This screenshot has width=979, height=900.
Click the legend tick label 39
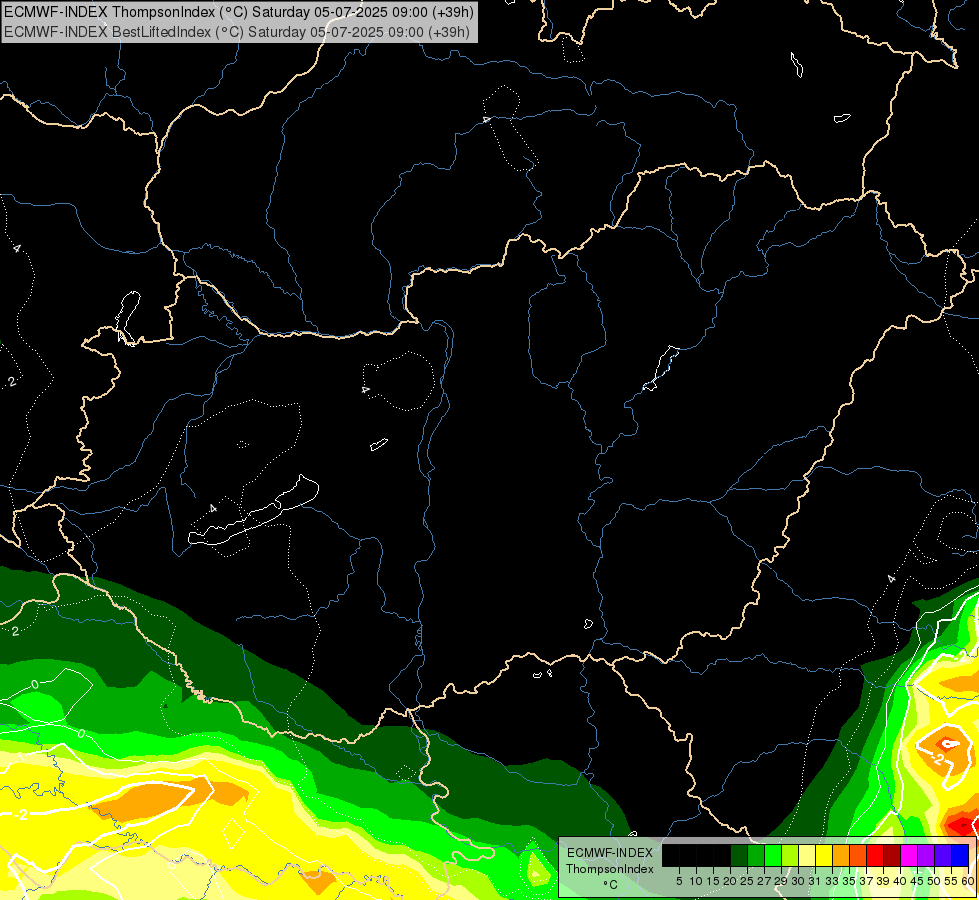click(x=883, y=881)
